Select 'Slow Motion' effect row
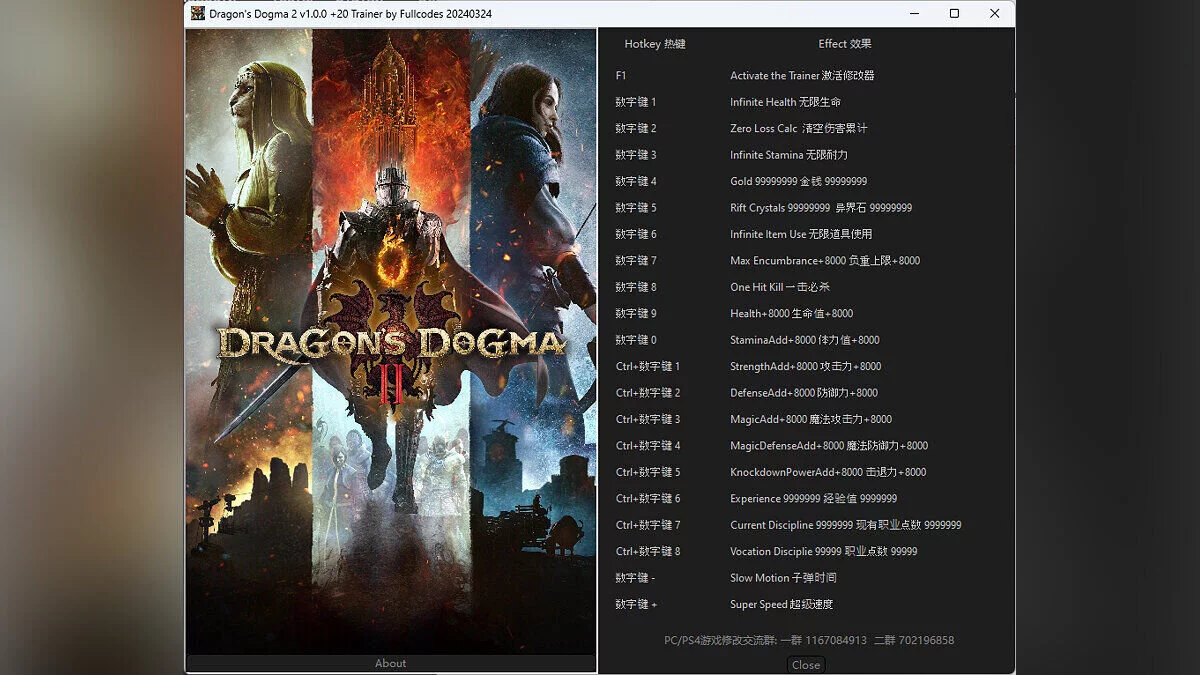 tap(783, 578)
